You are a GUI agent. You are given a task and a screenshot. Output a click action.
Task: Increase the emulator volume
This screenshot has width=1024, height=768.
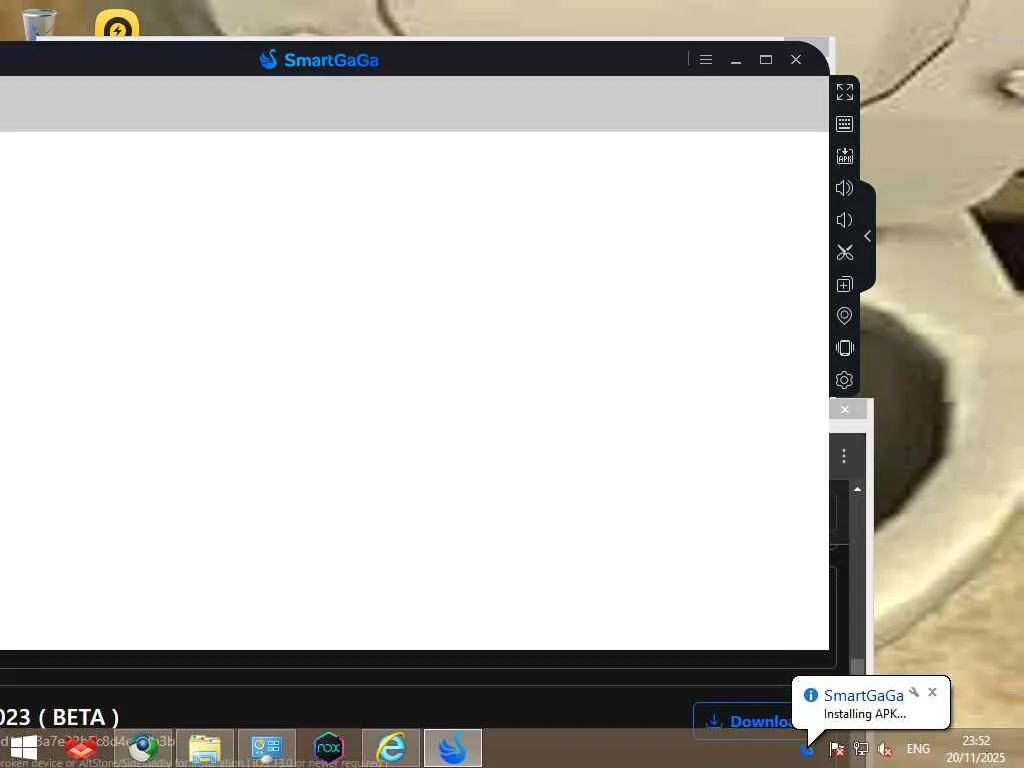point(844,188)
